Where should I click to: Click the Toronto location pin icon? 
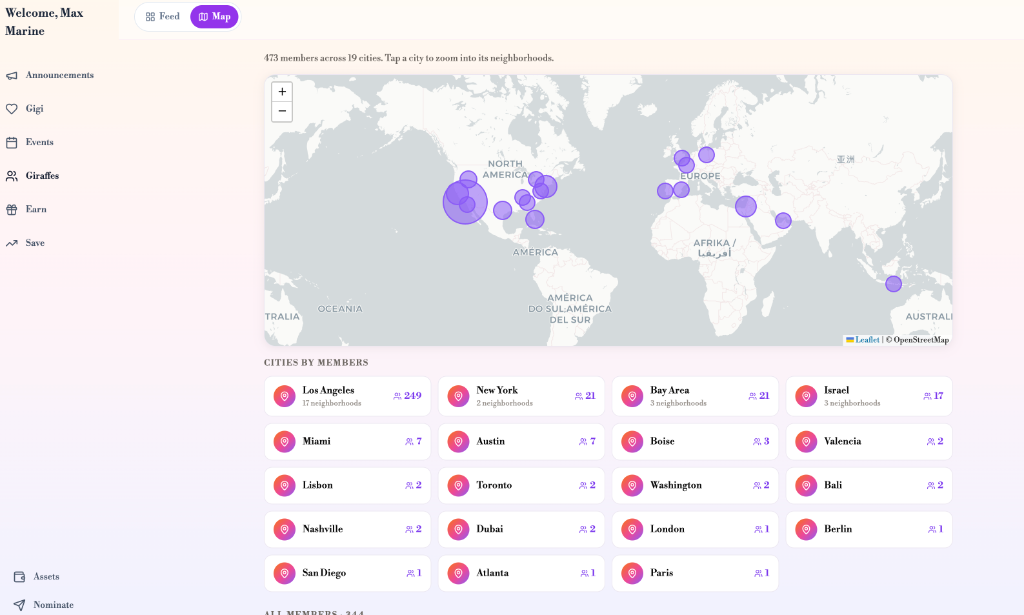coord(458,486)
